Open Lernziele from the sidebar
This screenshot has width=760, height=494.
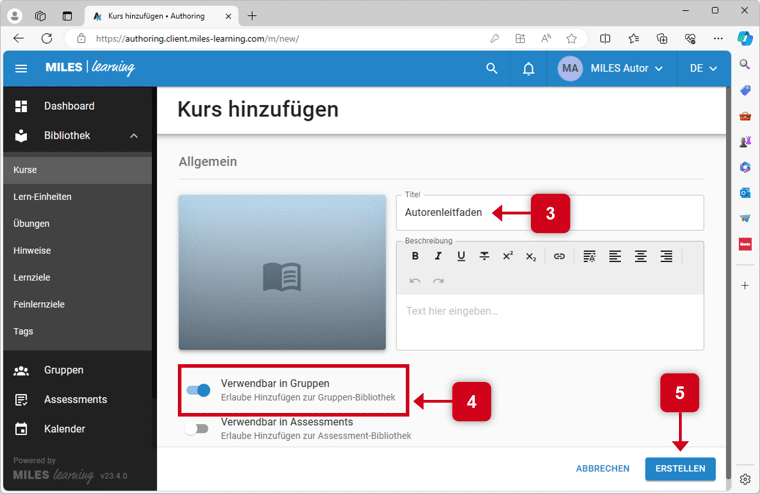coord(32,277)
